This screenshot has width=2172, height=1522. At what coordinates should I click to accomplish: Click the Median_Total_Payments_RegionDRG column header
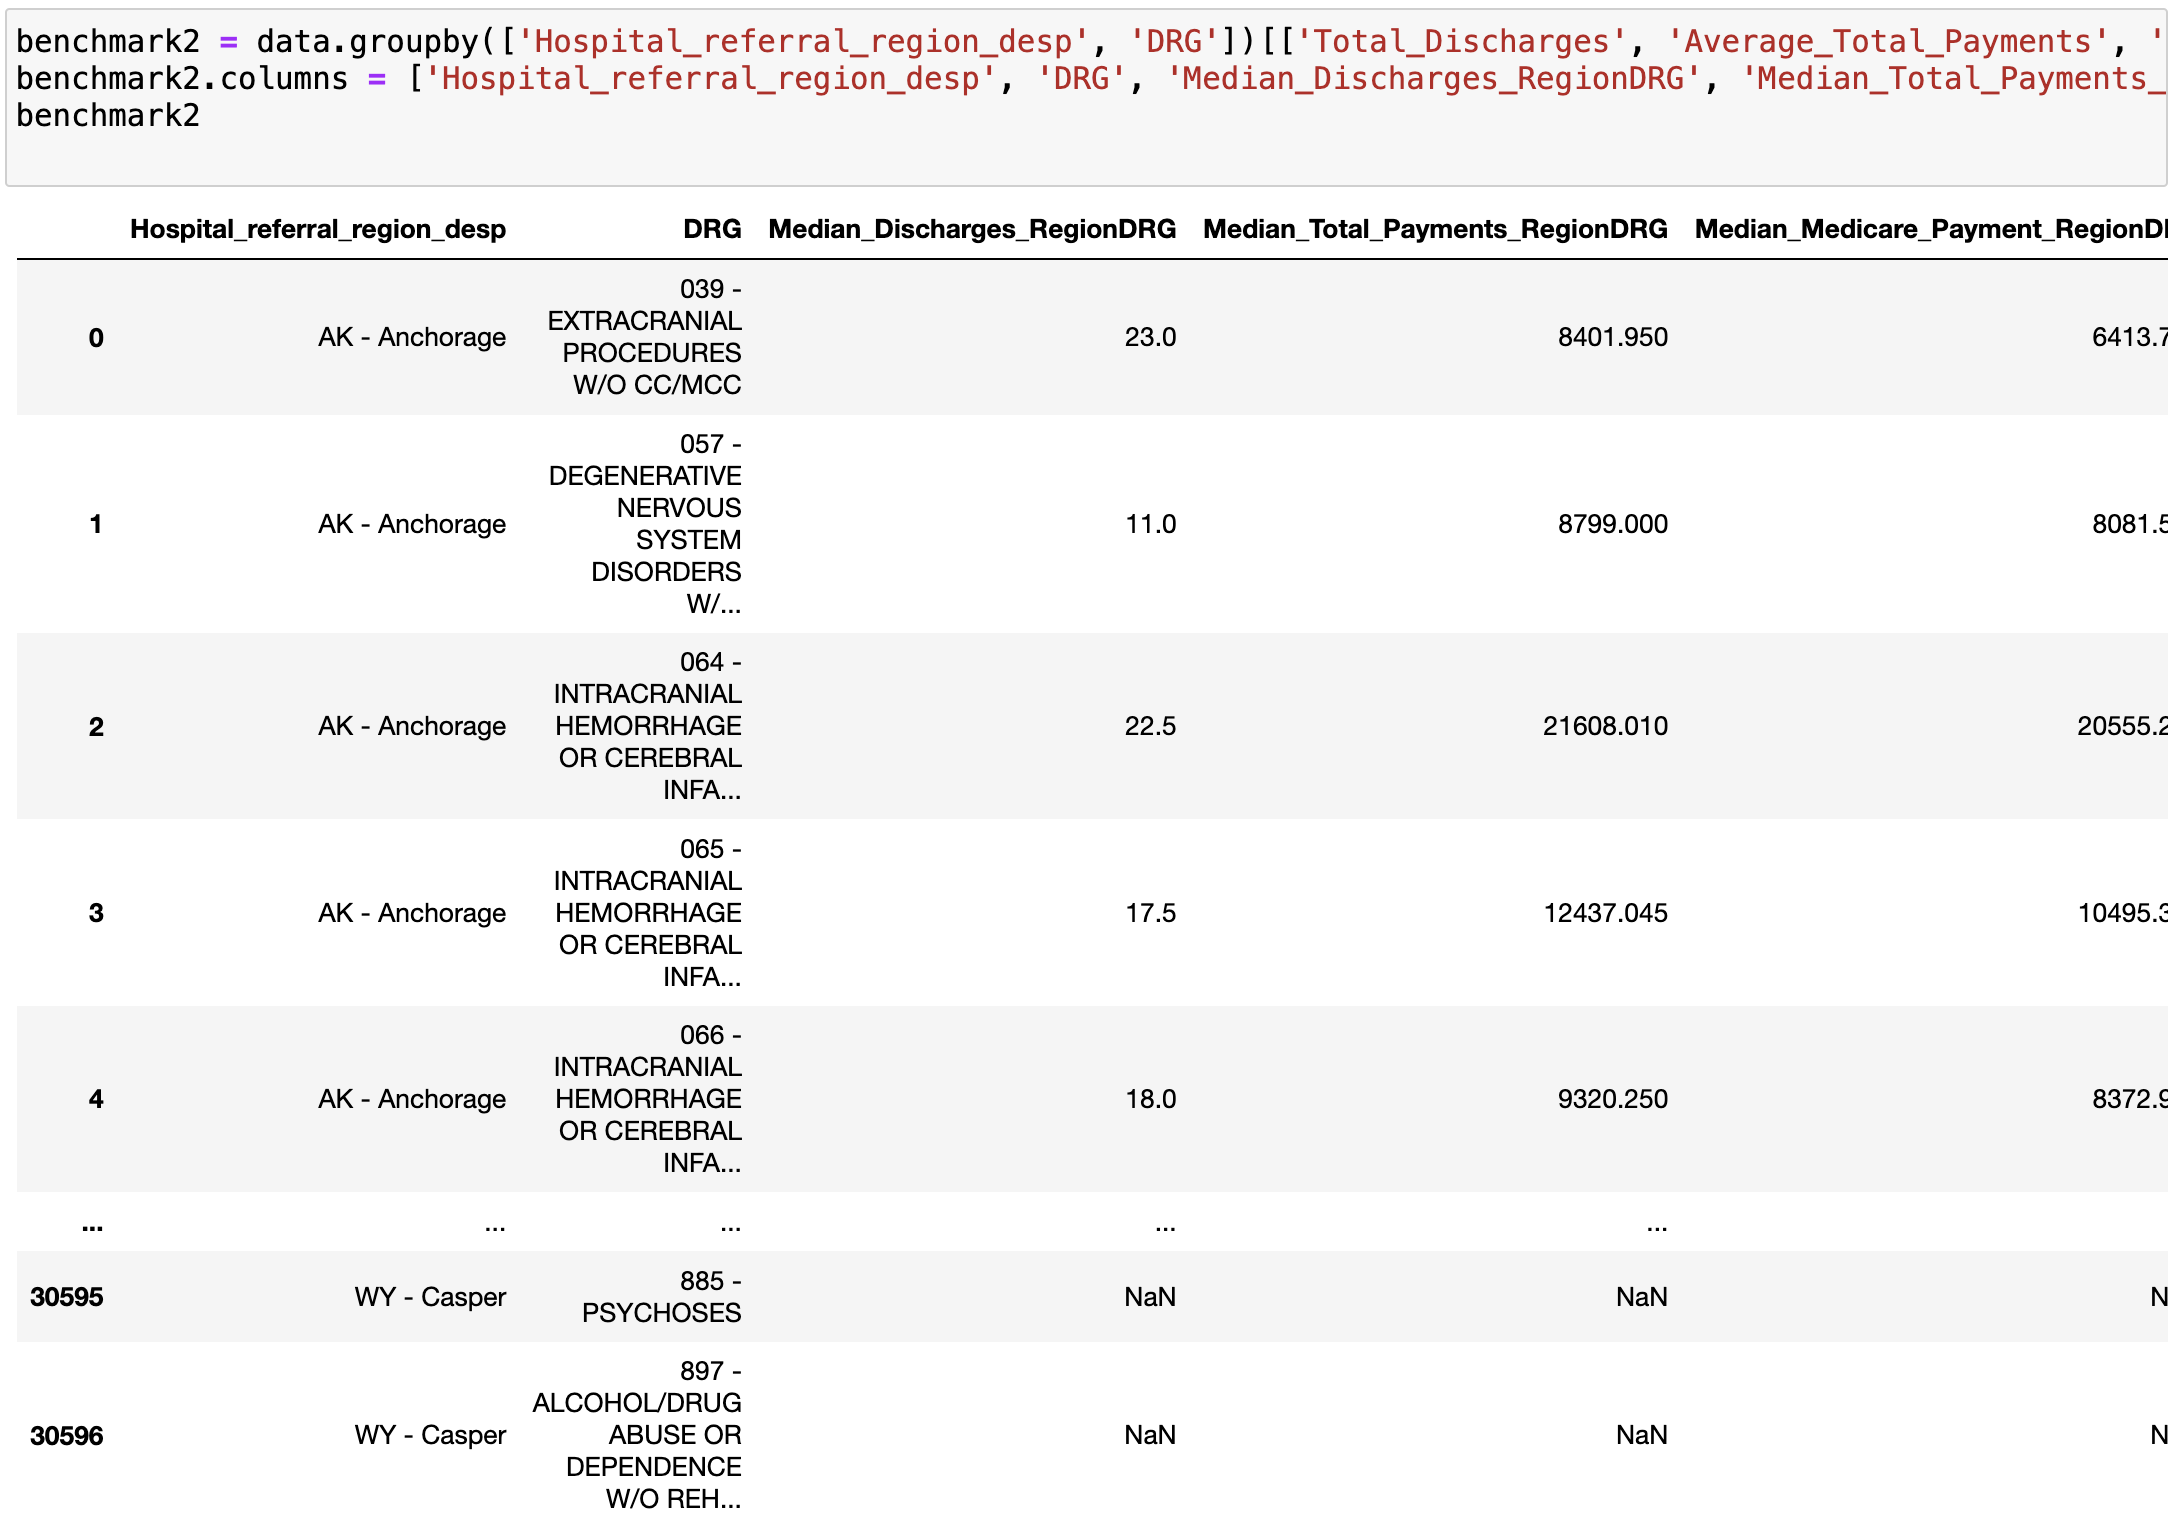pyautogui.click(x=1434, y=229)
